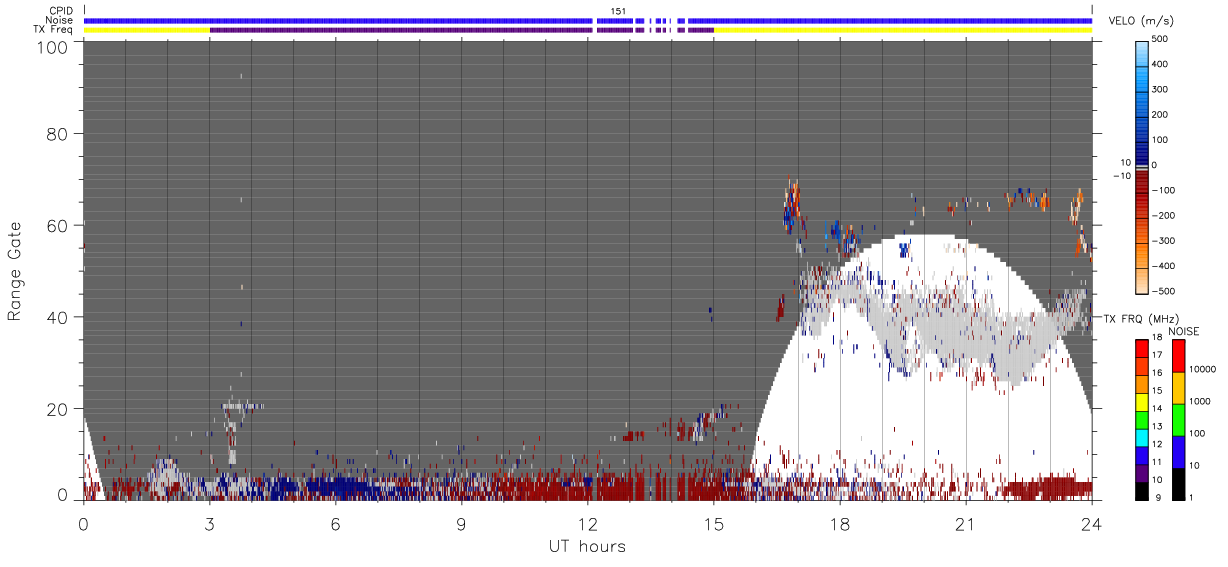Select the CPID value 151
This screenshot has height=567, width=1228.
pos(617,11)
